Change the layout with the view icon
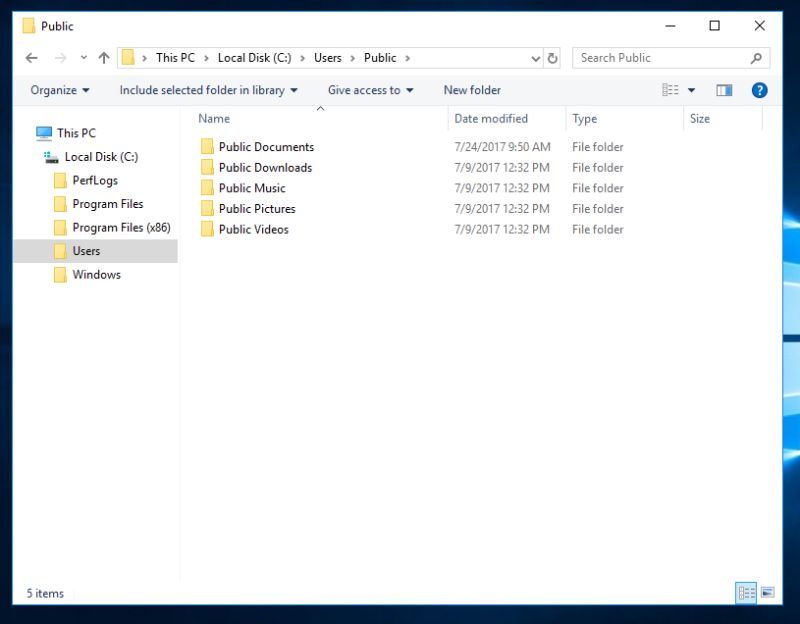 point(671,89)
